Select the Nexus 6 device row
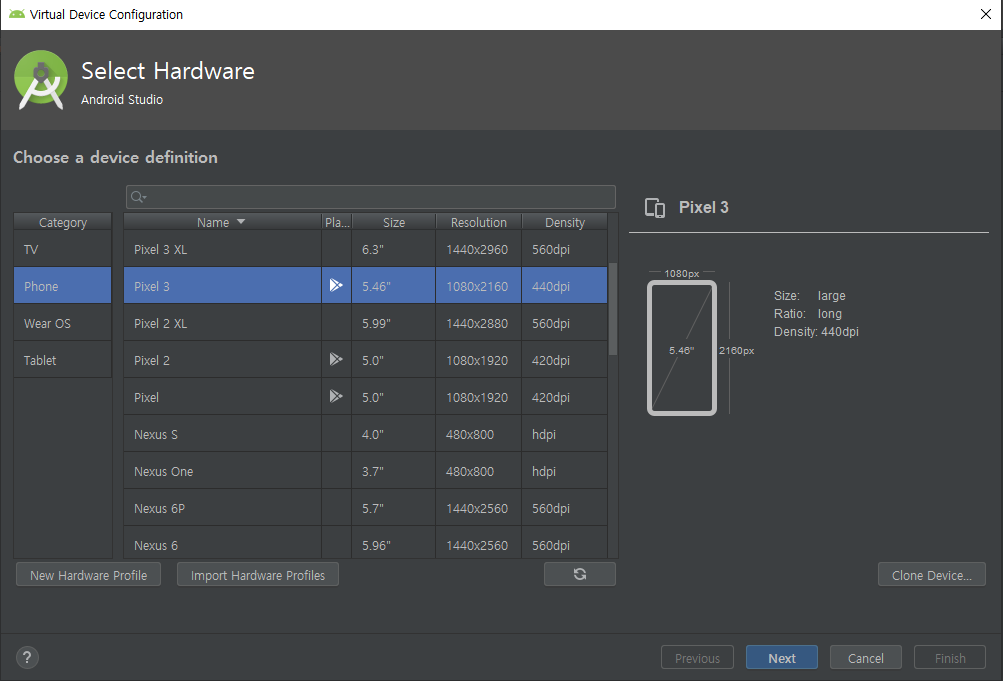 [x=365, y=544]
